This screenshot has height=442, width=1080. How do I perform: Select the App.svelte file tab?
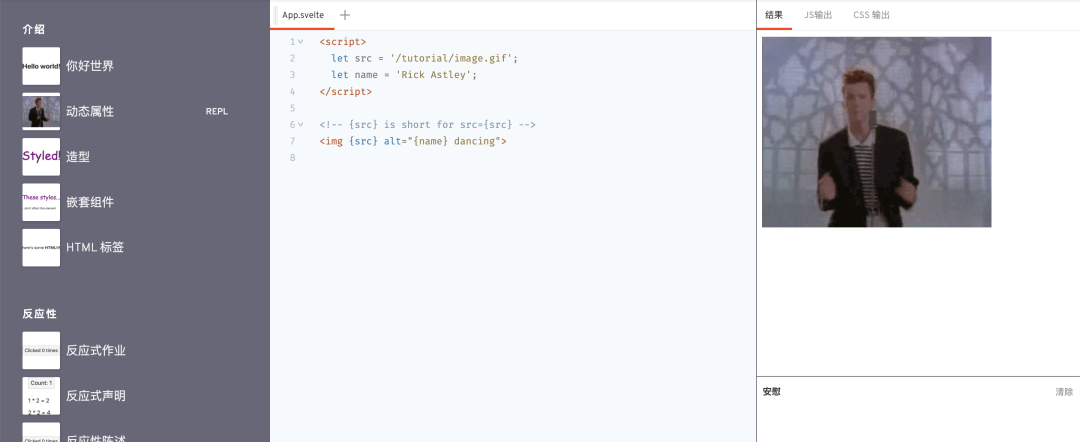(303, 15)
